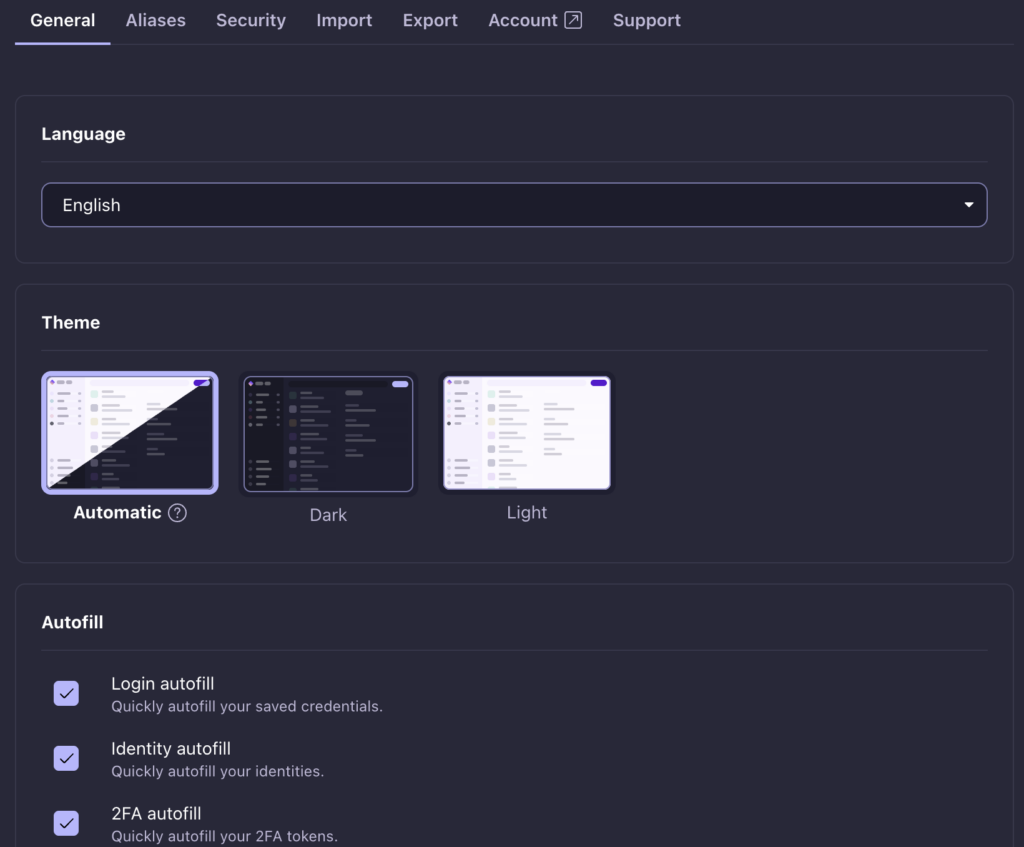Uncheck the Login autofill checkbox
1024x847 pixels.
click(x=66, y=694)
